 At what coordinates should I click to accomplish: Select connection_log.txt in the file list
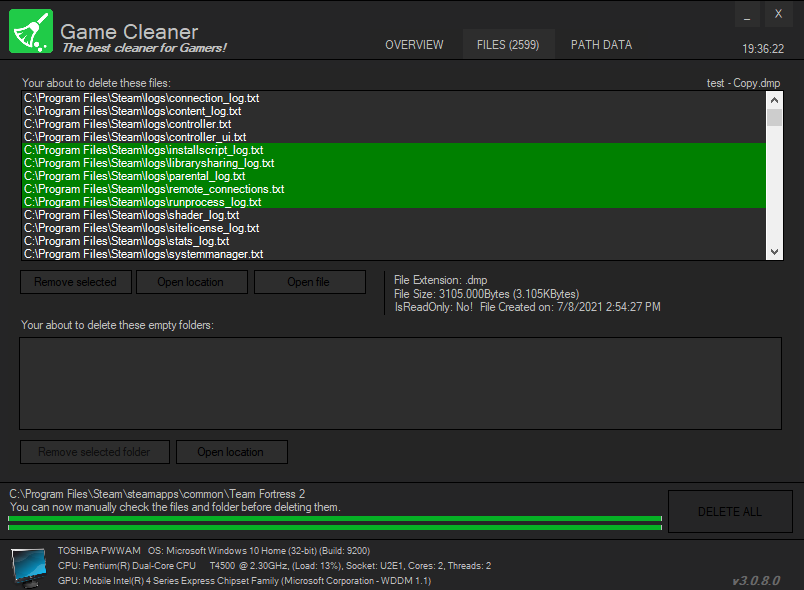394,98
